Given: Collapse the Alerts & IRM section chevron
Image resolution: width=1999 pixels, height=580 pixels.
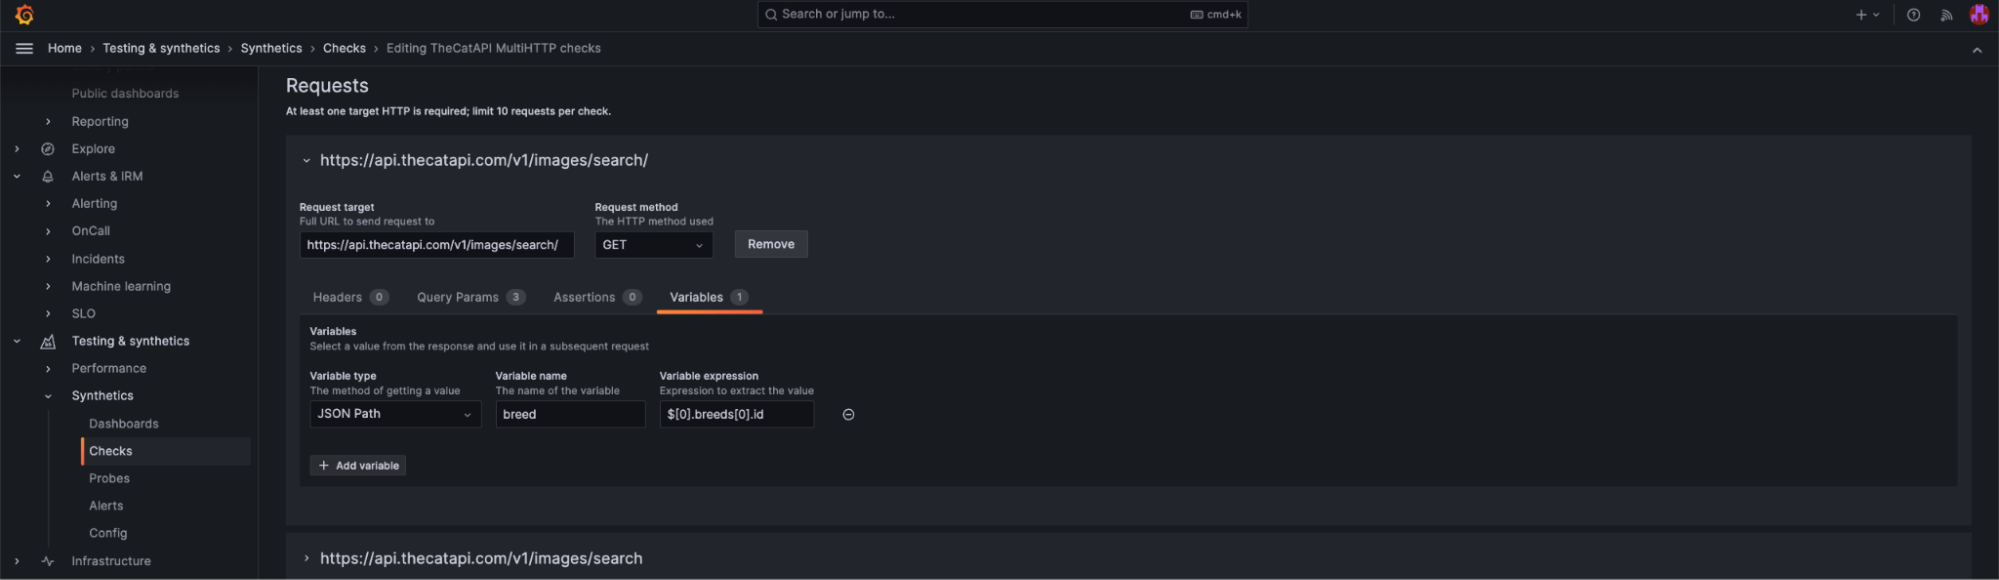Looking at the screenshot, I should point(17,176).
